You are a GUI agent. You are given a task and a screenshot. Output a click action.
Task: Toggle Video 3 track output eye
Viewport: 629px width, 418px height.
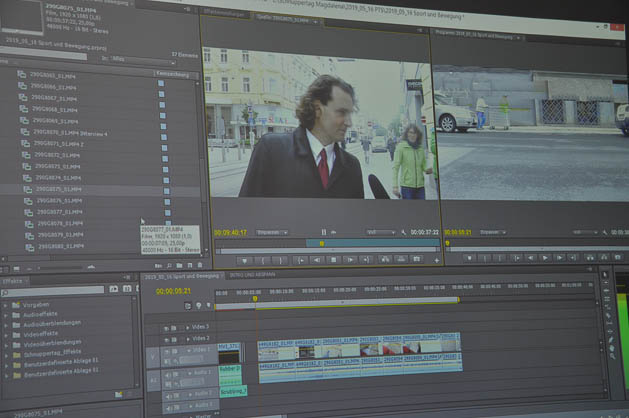(x=166, y=328)
